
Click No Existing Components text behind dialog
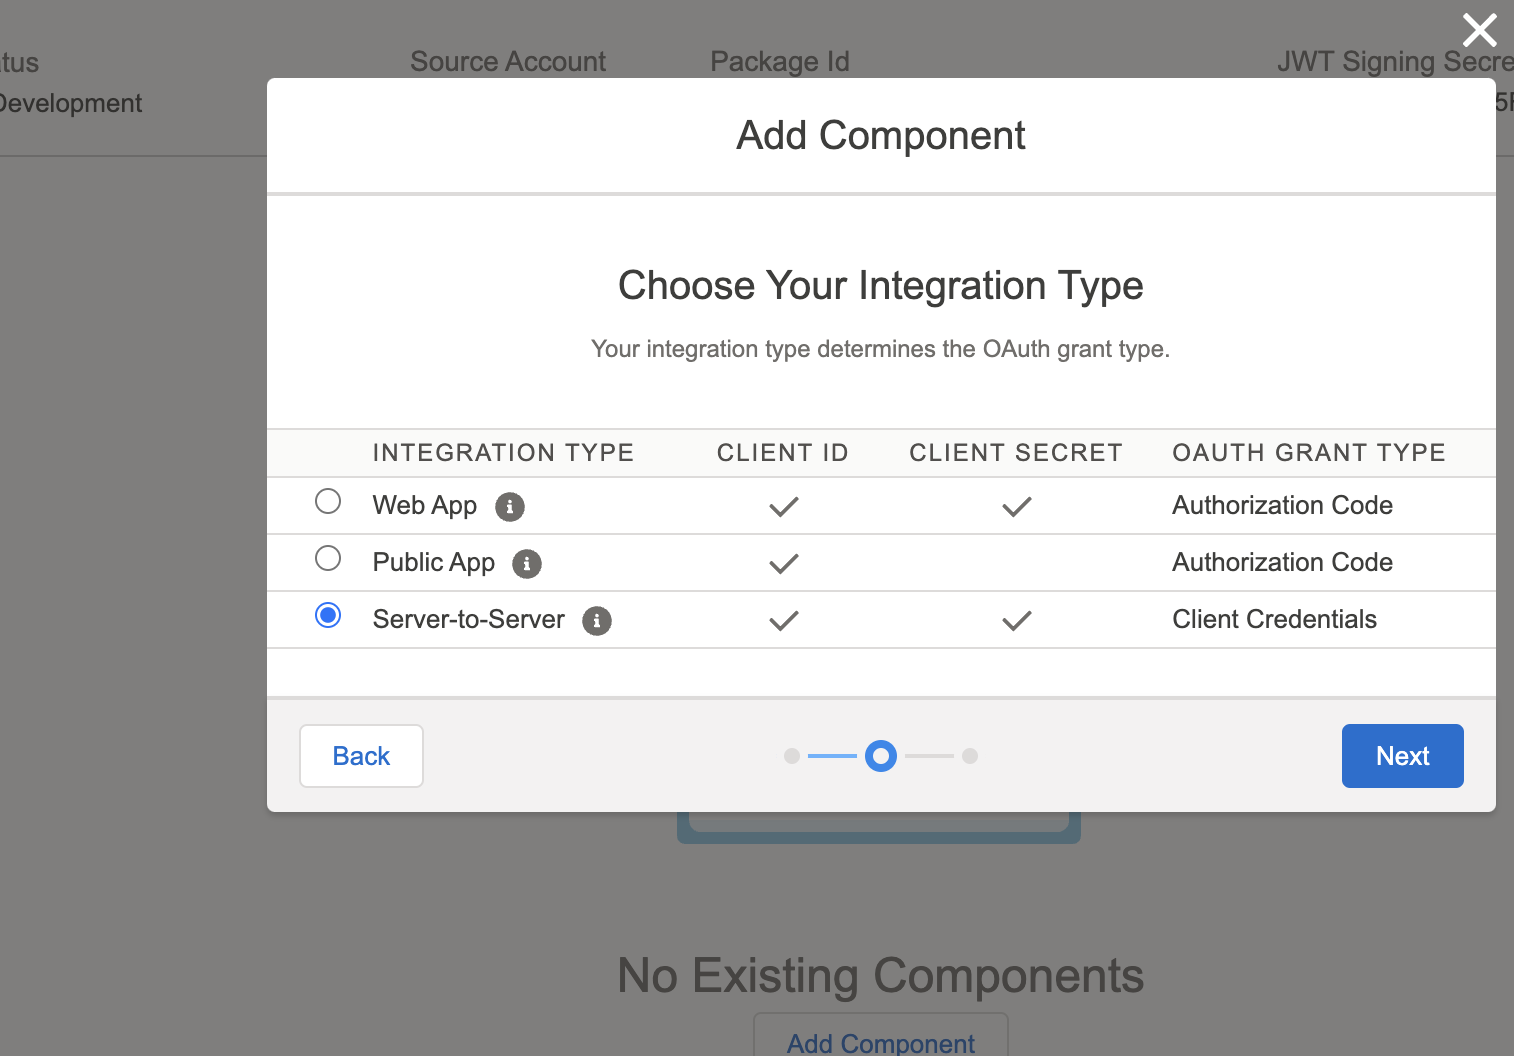coord(881,976)
